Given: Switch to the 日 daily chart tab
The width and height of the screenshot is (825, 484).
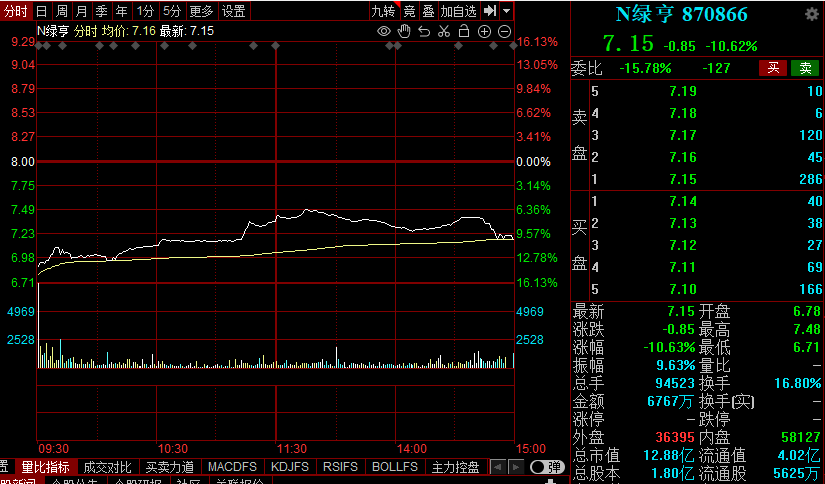Looking at the screenshot, I should [x=42, y=11].
